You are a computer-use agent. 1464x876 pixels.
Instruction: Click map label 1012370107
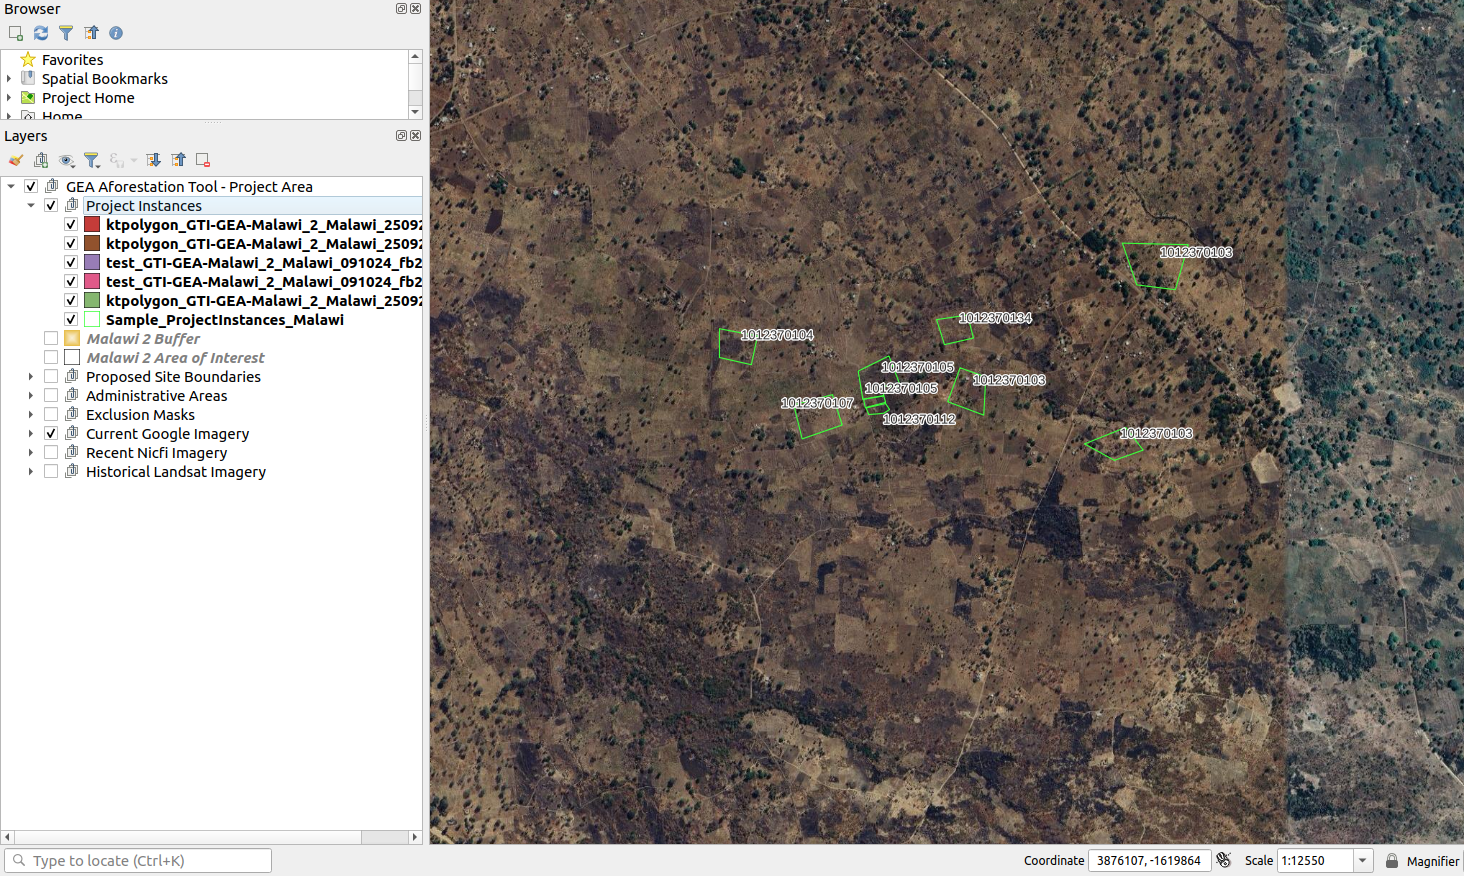[817, 403]
